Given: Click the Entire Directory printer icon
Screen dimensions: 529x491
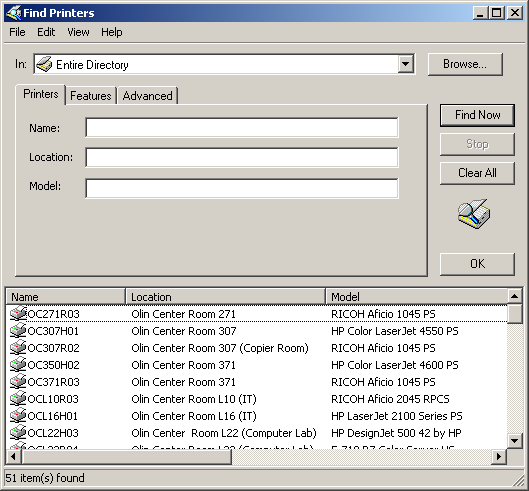Looking at the screenshot, I should point(44,64).
